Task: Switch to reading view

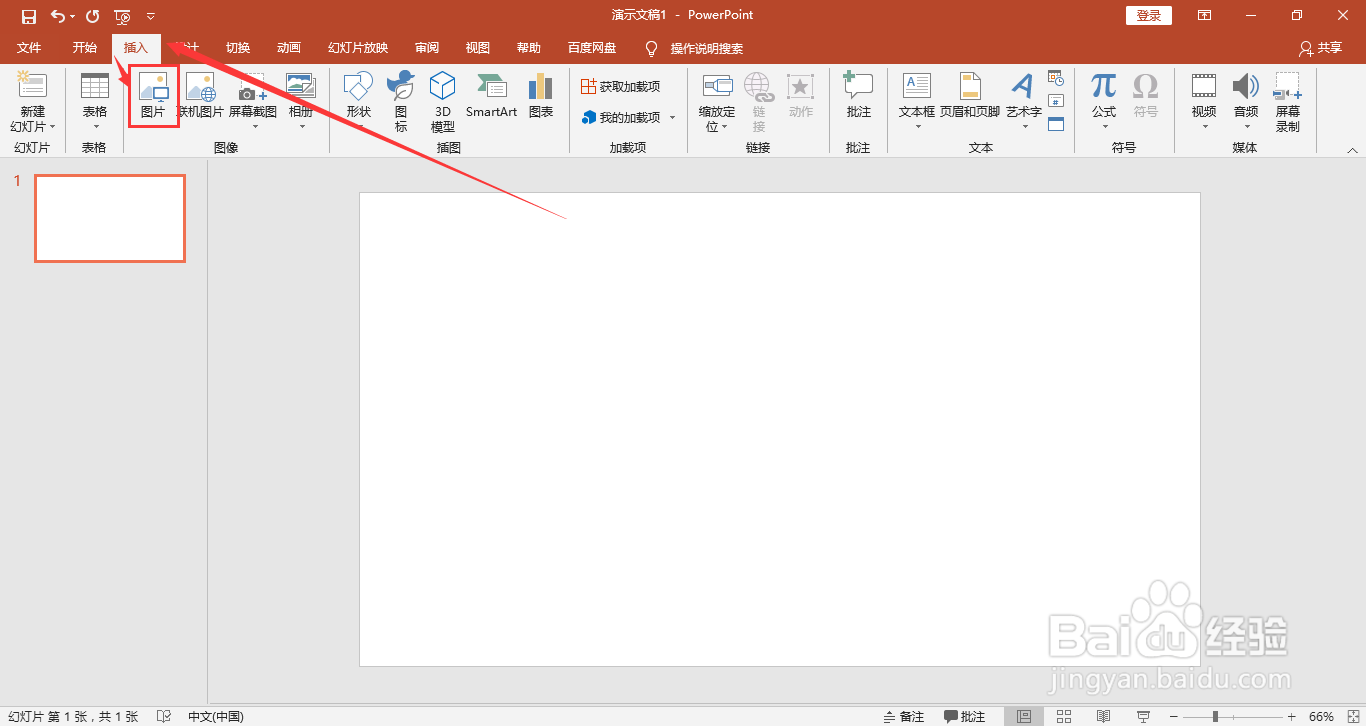Action: (x=1103, y=716)
